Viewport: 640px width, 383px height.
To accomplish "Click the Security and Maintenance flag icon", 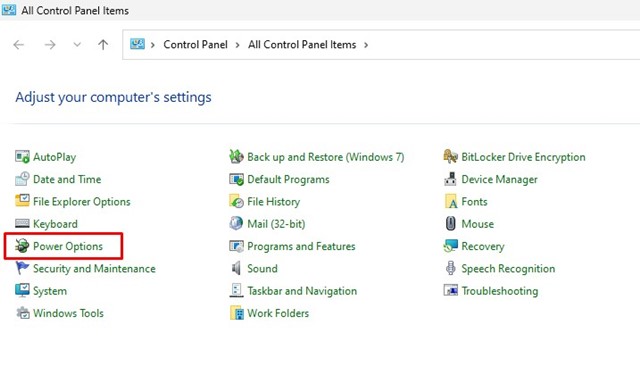I will point(22,268).
